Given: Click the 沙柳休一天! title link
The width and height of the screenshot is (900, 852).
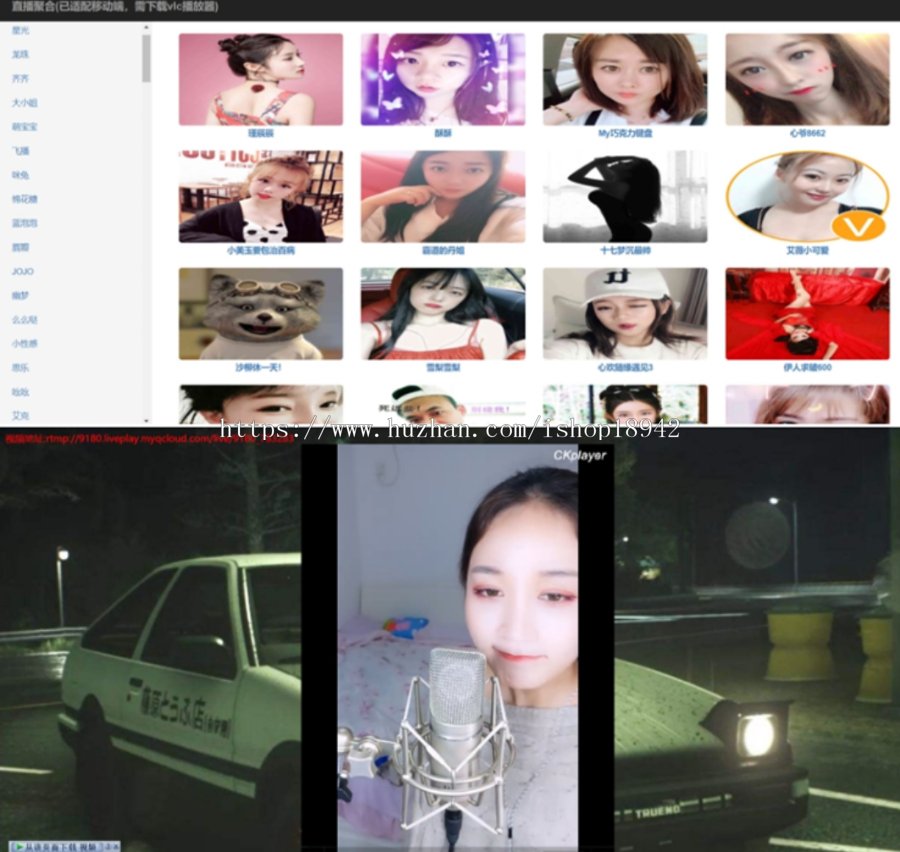Looking at the screenshot, I should [258, 367].
